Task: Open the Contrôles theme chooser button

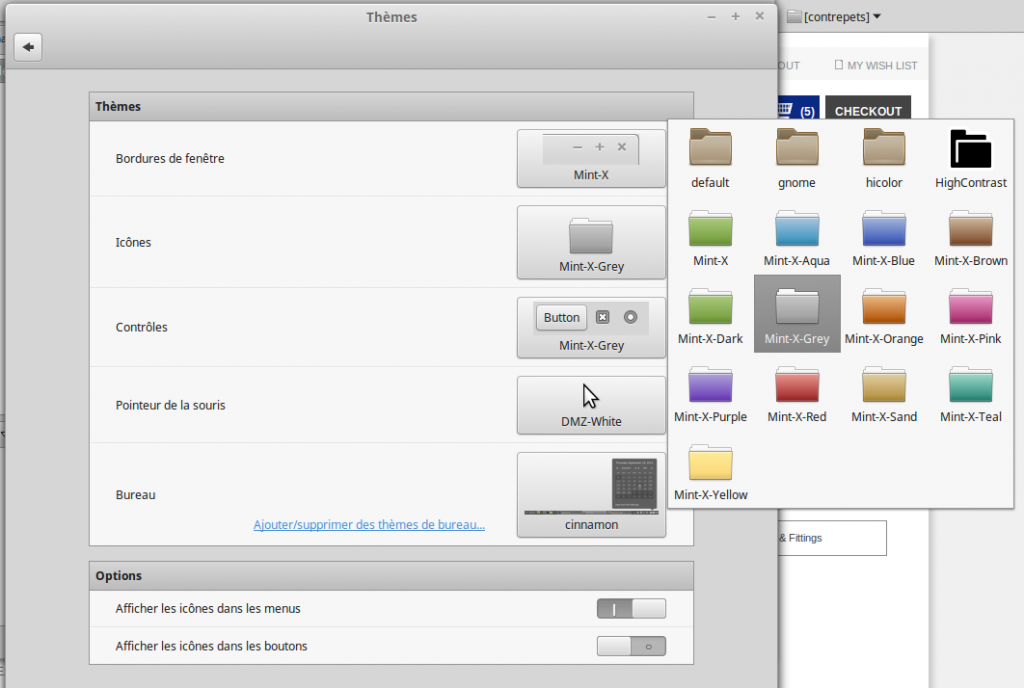Action: 591,328
